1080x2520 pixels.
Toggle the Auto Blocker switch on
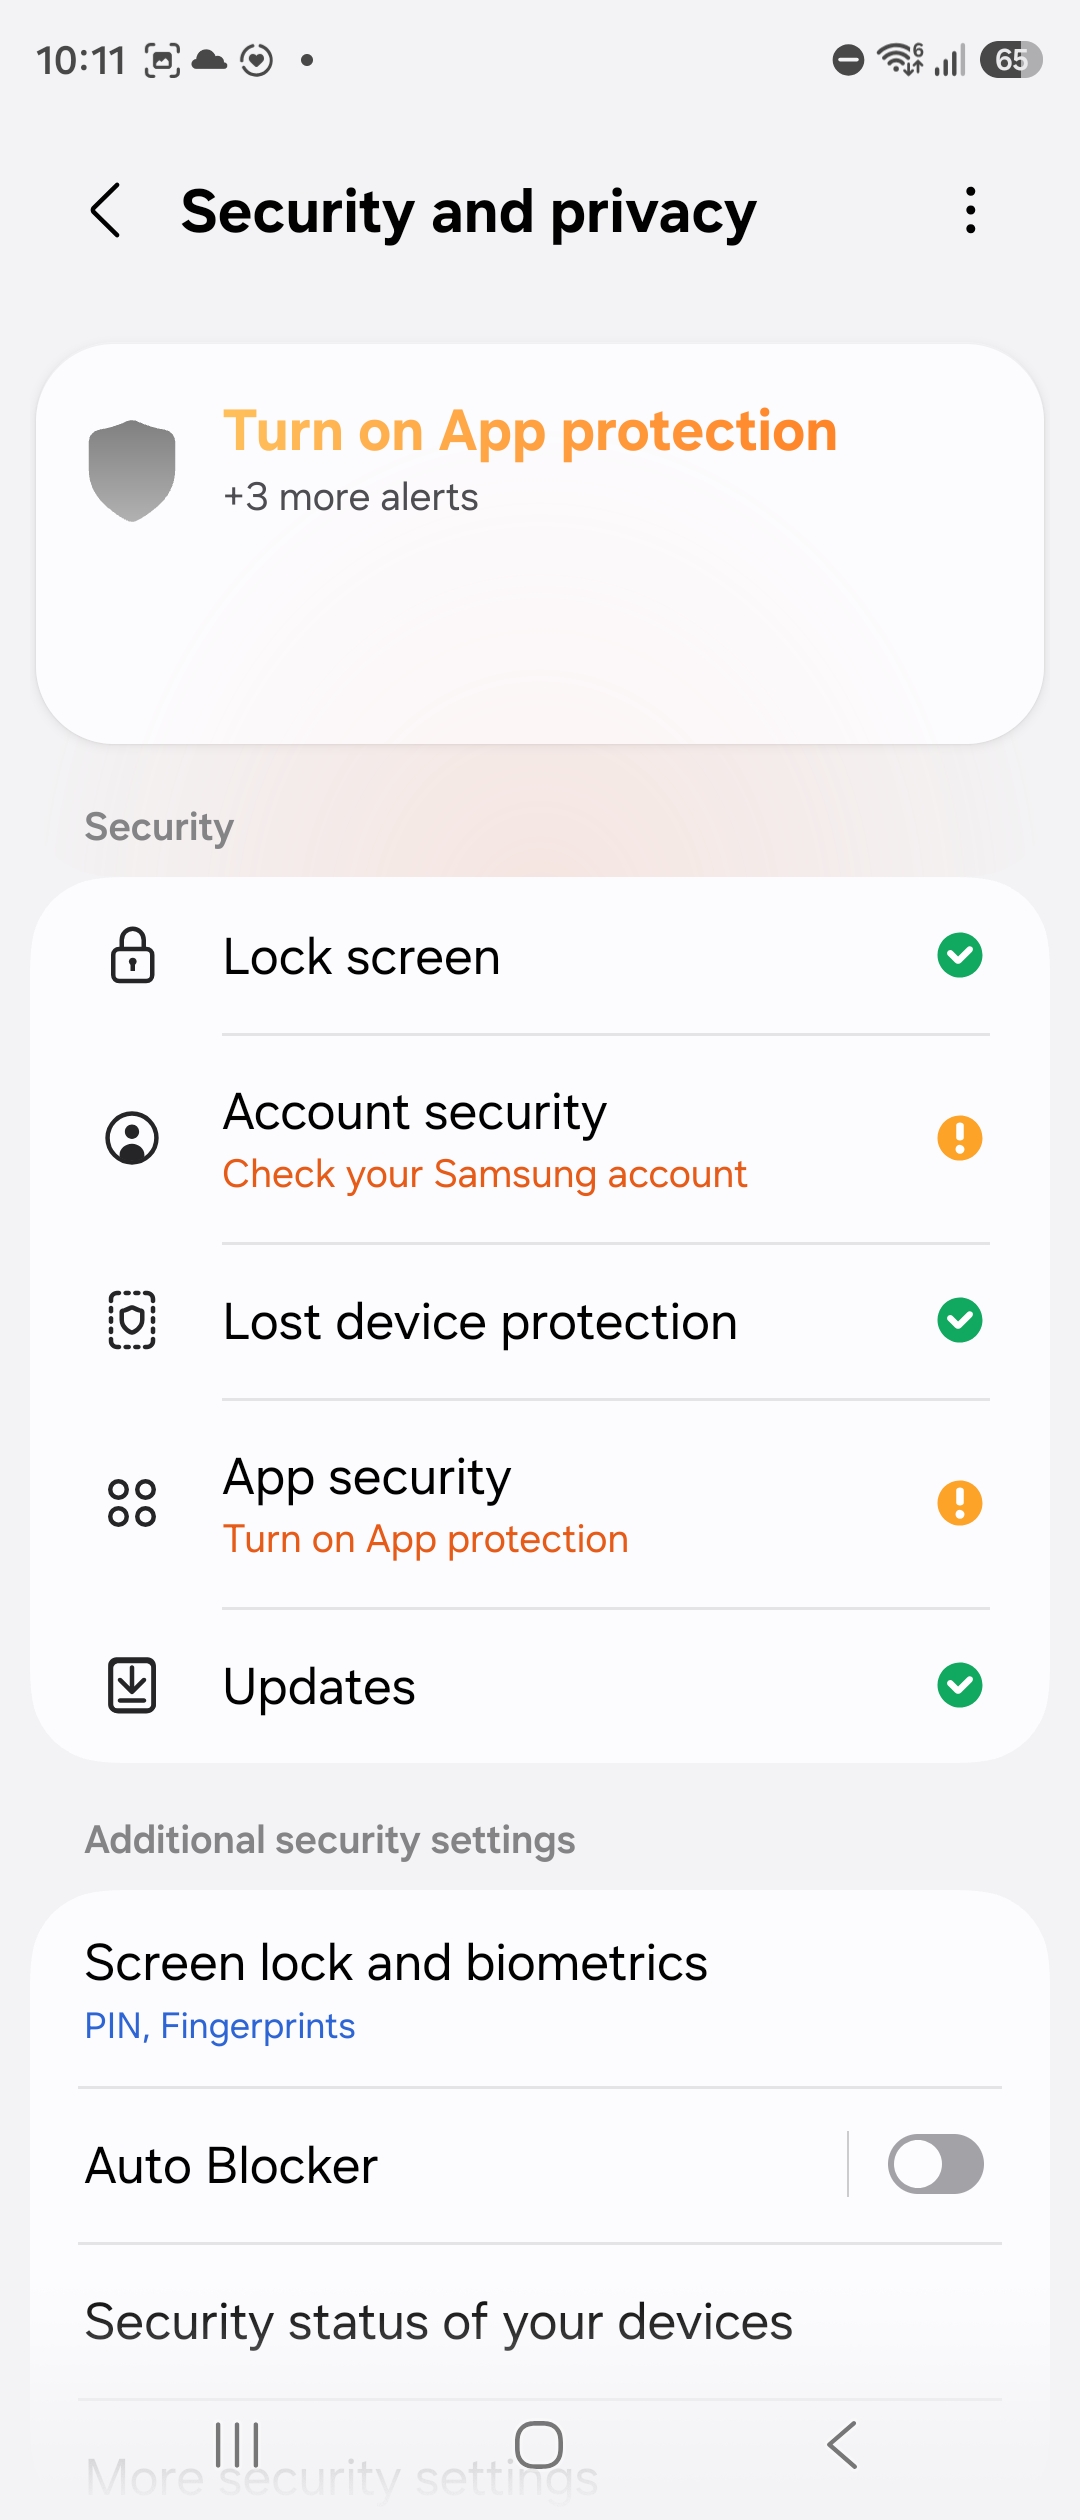pyautogui.click(x=936, y=2164)
